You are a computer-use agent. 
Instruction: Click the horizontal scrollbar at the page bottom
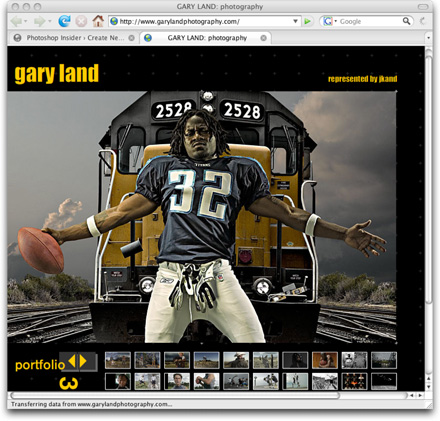[x=175, y=395]
